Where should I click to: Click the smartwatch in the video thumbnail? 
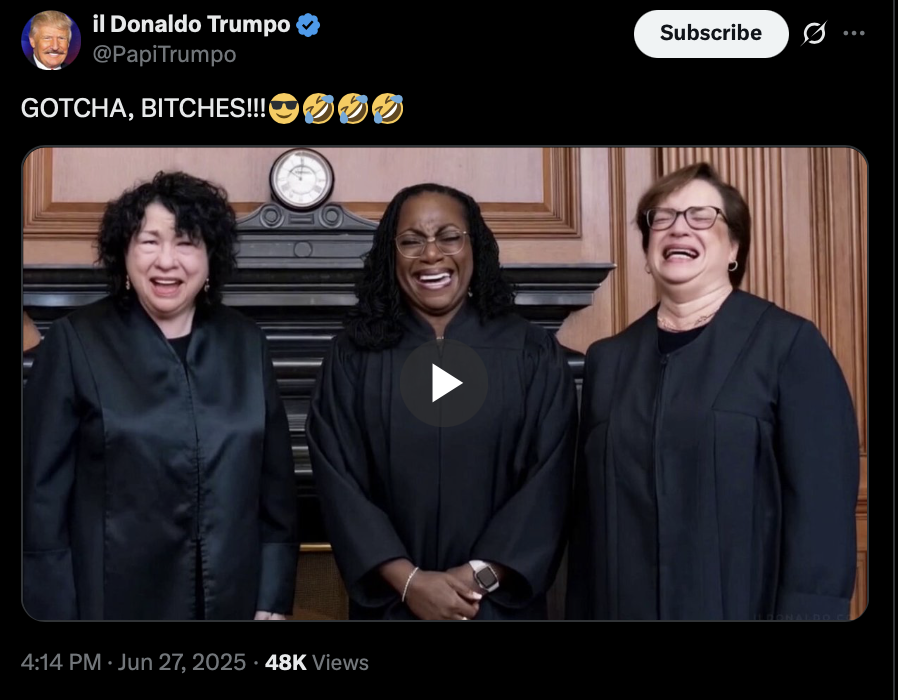(x=485, y=576)
